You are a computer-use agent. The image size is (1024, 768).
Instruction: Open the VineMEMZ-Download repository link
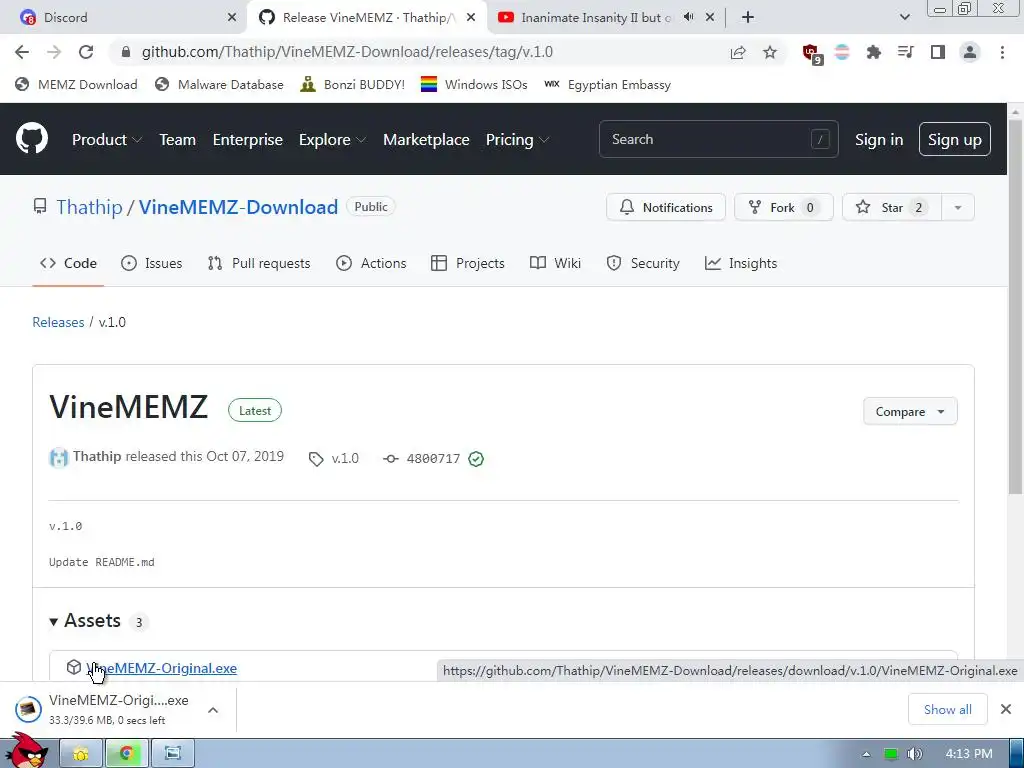(x=238, y=207)
